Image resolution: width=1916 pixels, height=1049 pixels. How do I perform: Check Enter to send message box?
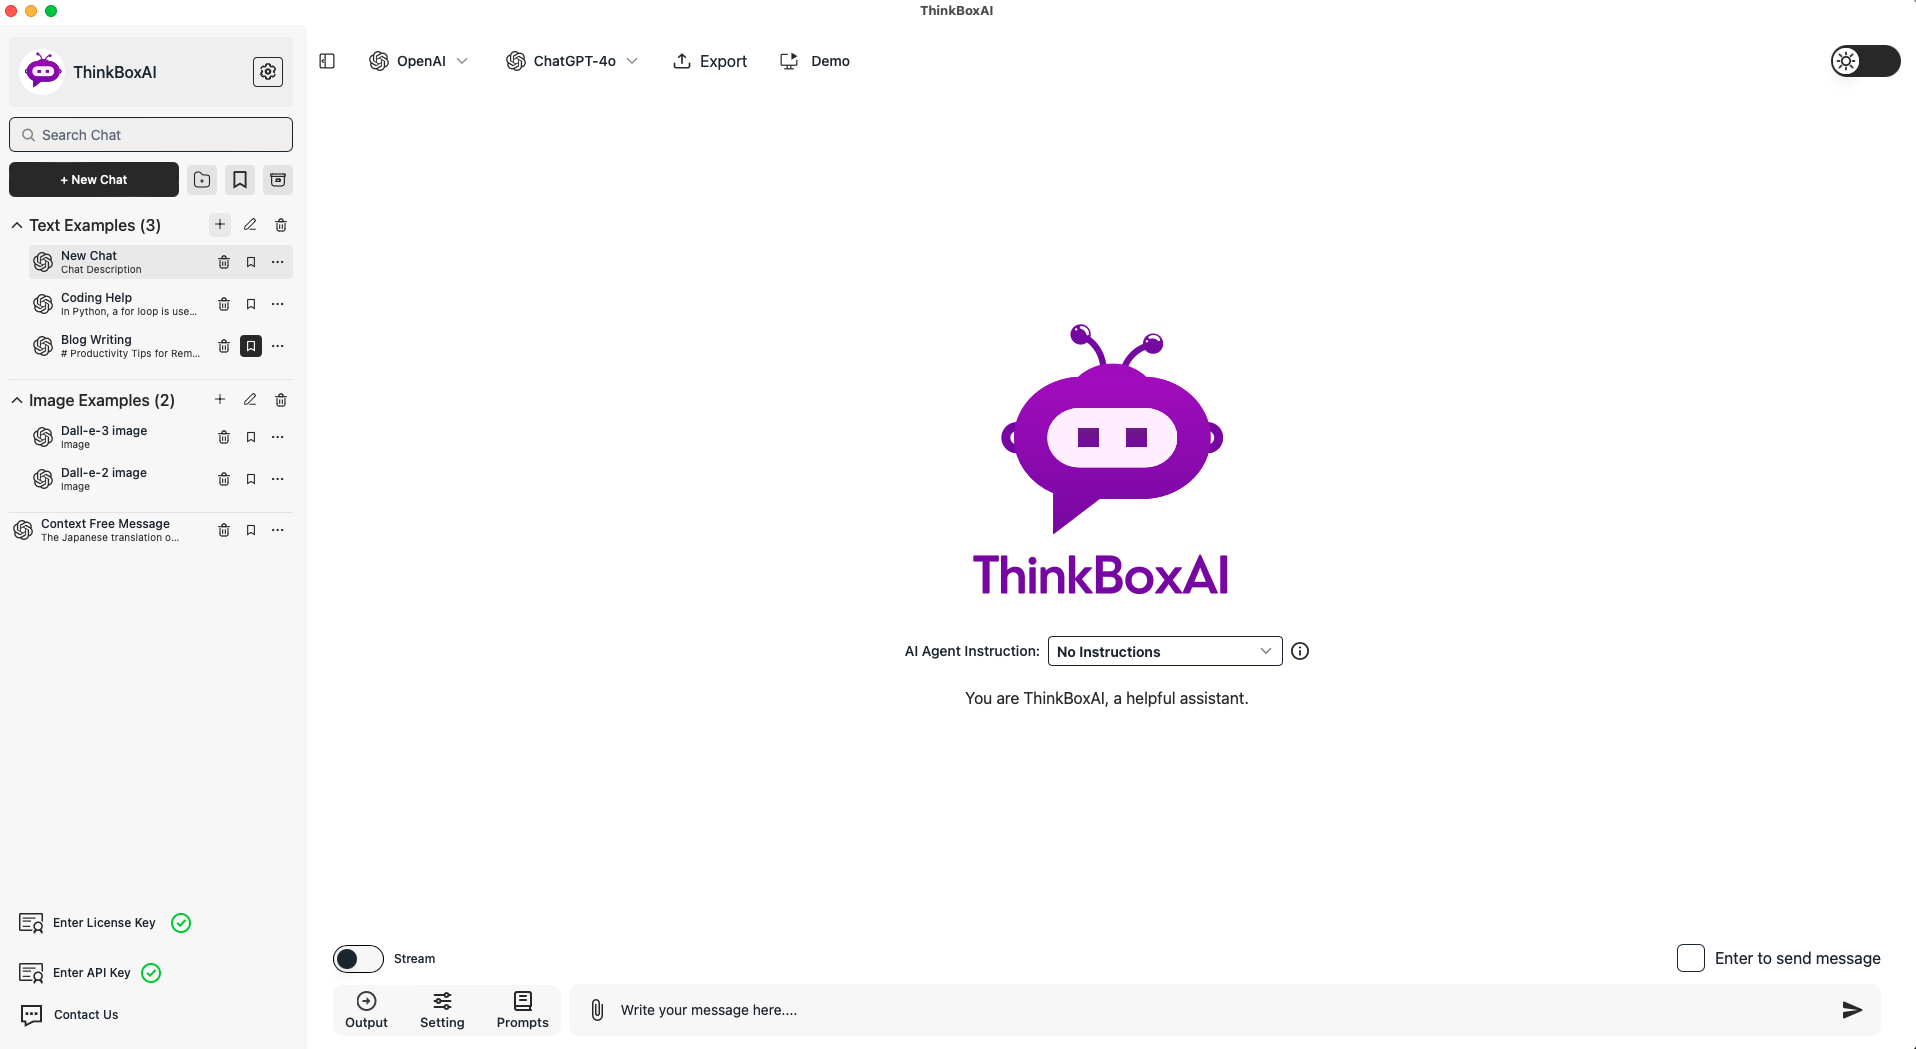[x=1691, y=958]
